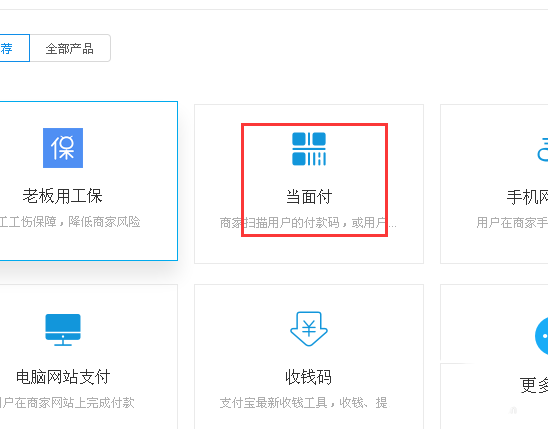548x429 pixels.
Task: Select the recommended tab ending in 荐
Action: pos(14,48)
